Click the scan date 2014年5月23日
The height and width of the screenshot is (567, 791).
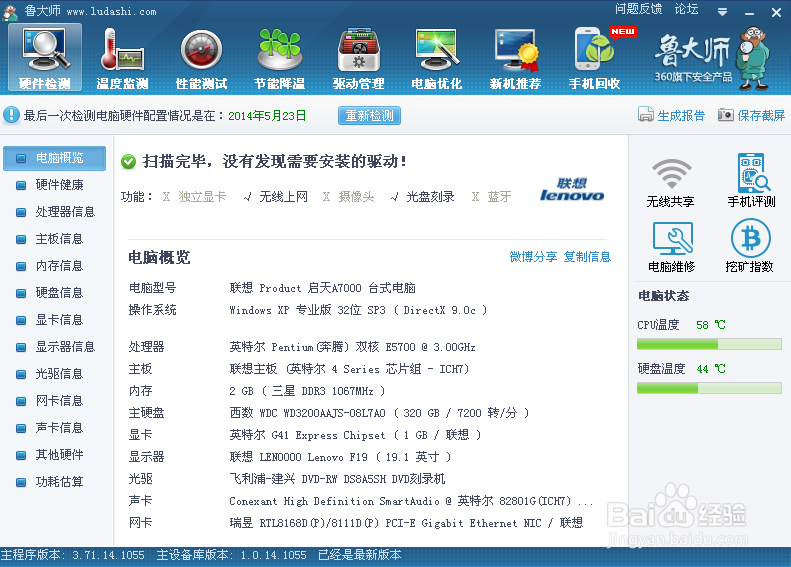click(x=267, y=116)
